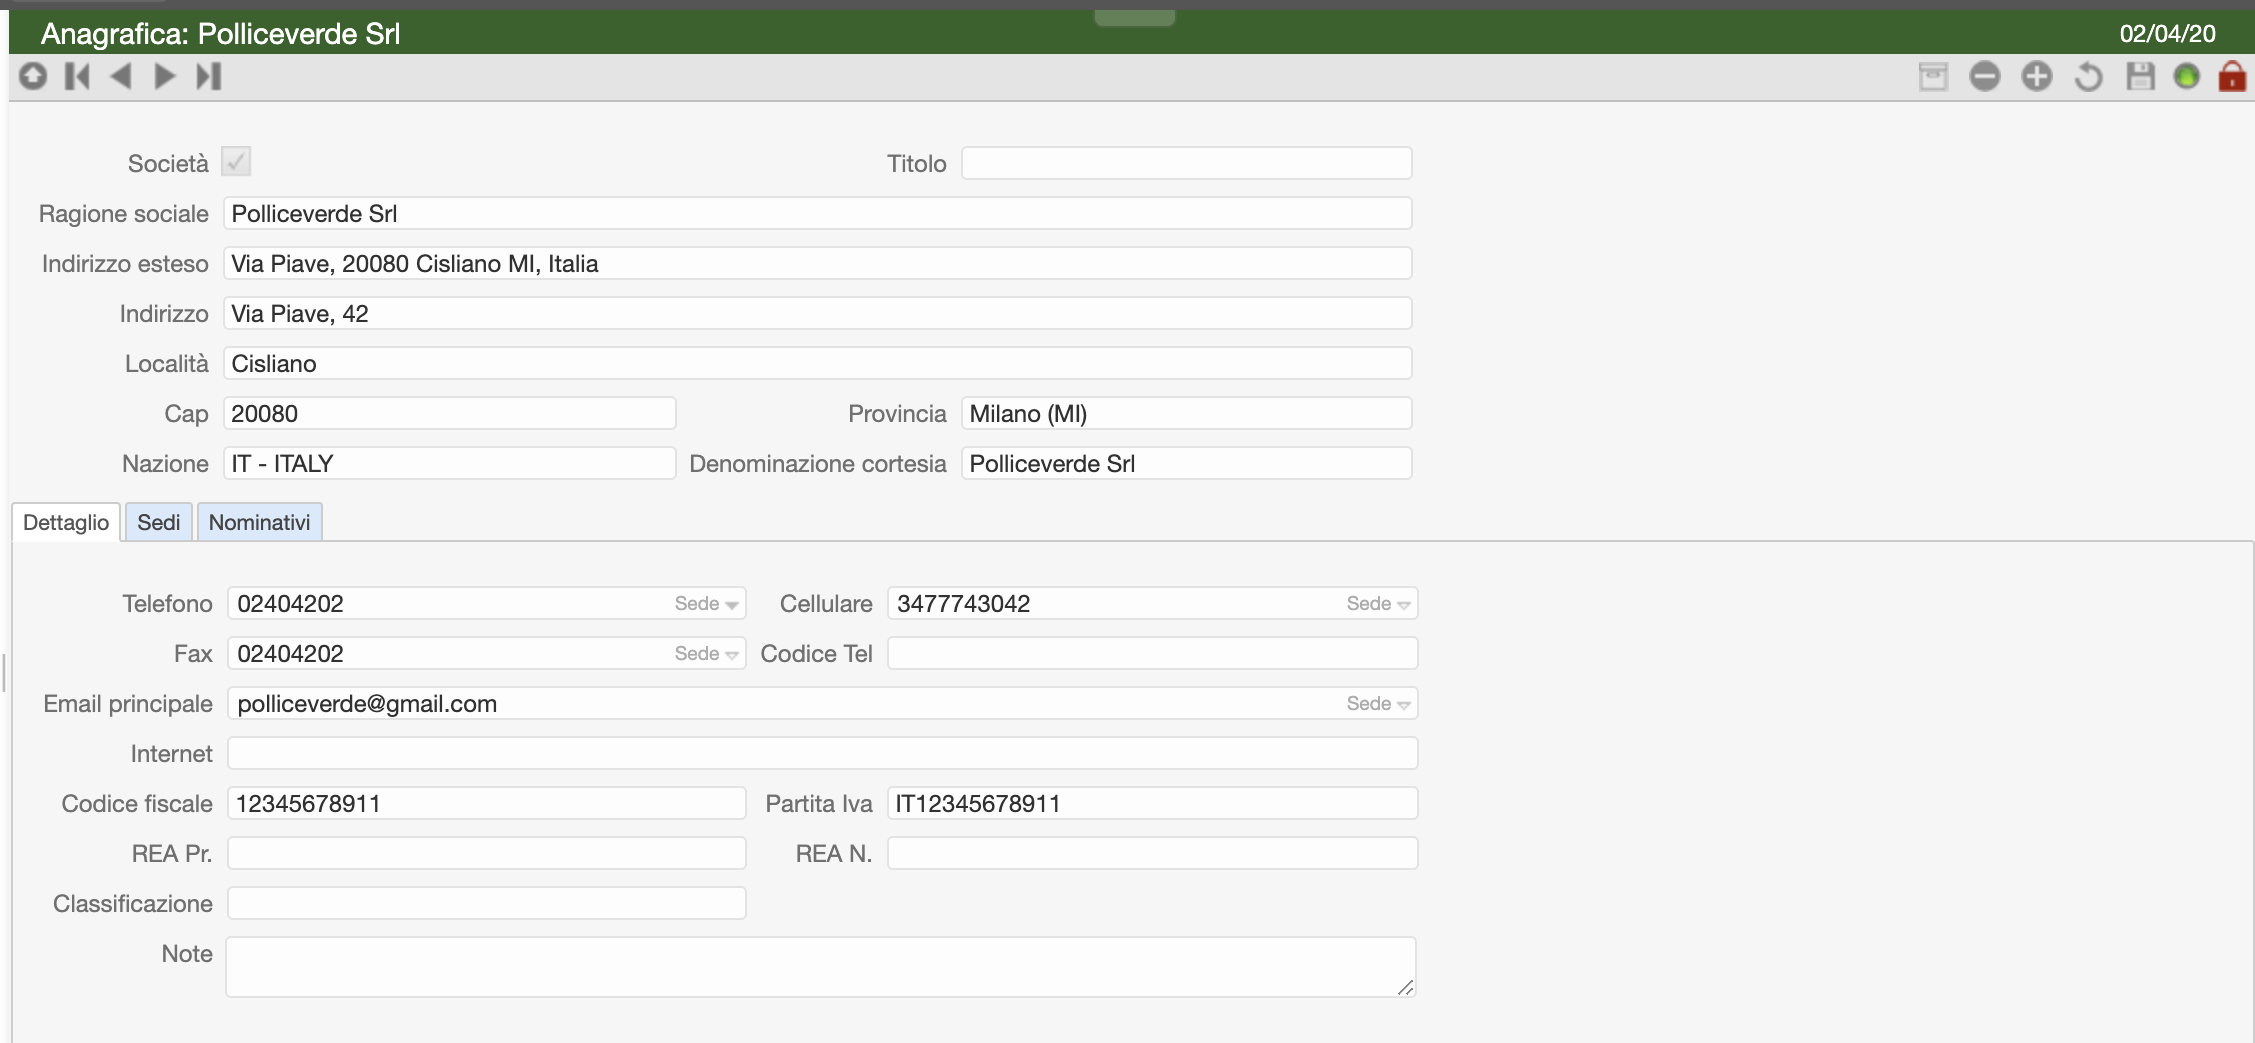This screenshot has width=2255, height=1043.
Task: Click the date 02/04/20 in header
Action: 2167,33
